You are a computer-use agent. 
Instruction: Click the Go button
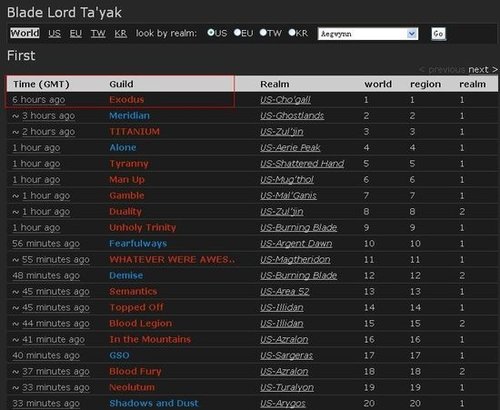click(438, 34)
